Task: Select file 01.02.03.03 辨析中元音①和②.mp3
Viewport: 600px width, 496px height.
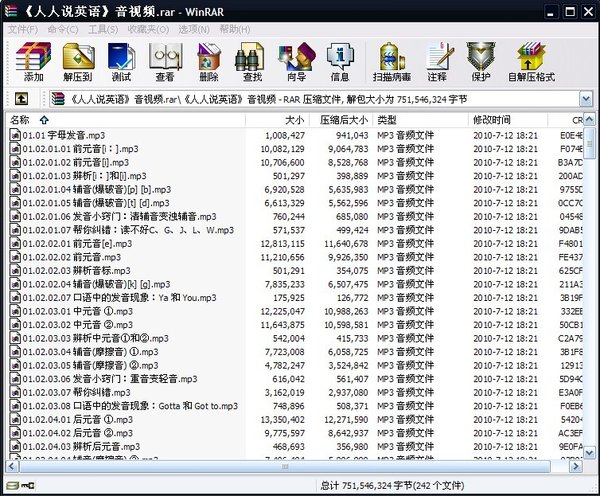Action: [96, 338]
